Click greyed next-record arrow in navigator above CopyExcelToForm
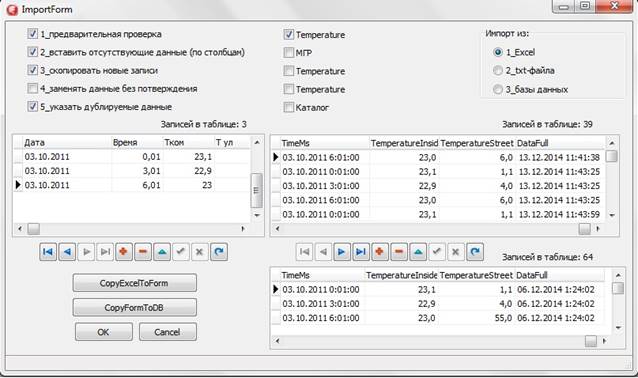The image size is (638, 378). point(86,252)
